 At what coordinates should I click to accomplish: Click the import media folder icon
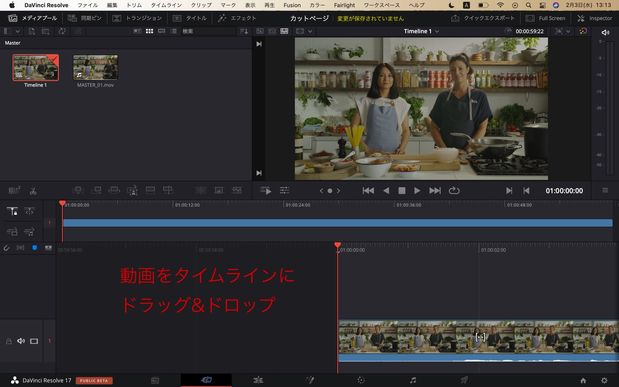[46, 31]
